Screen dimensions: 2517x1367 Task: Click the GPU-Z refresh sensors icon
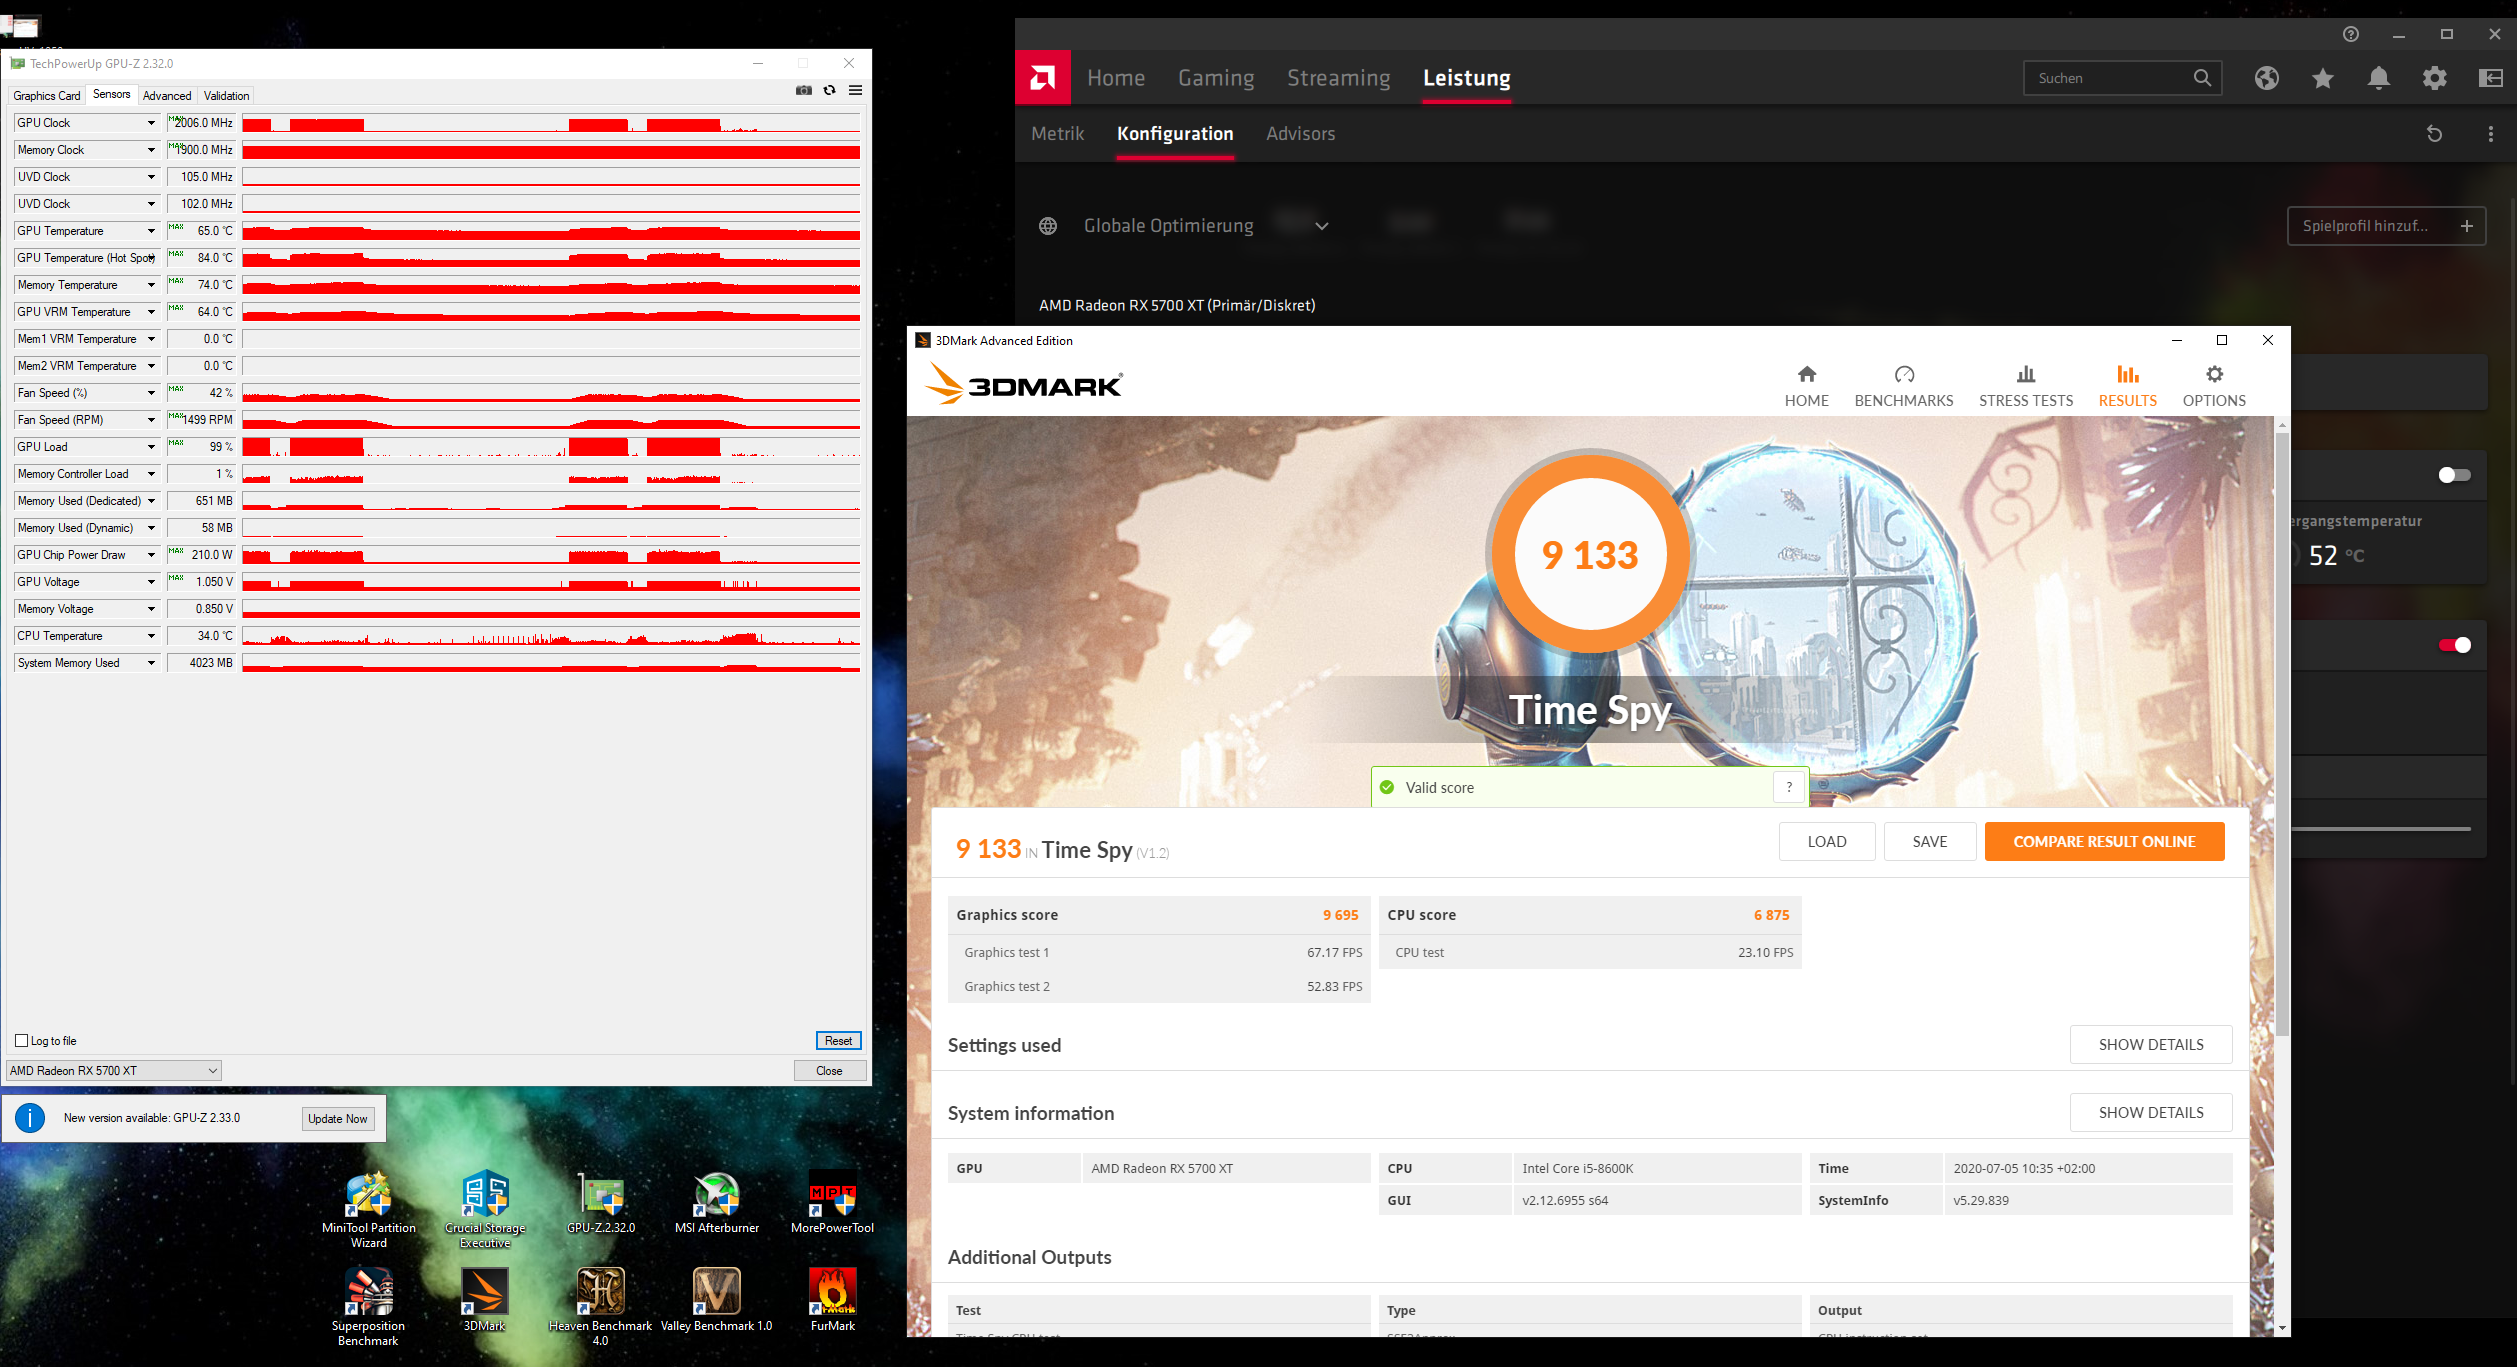(x=829, y=90)
